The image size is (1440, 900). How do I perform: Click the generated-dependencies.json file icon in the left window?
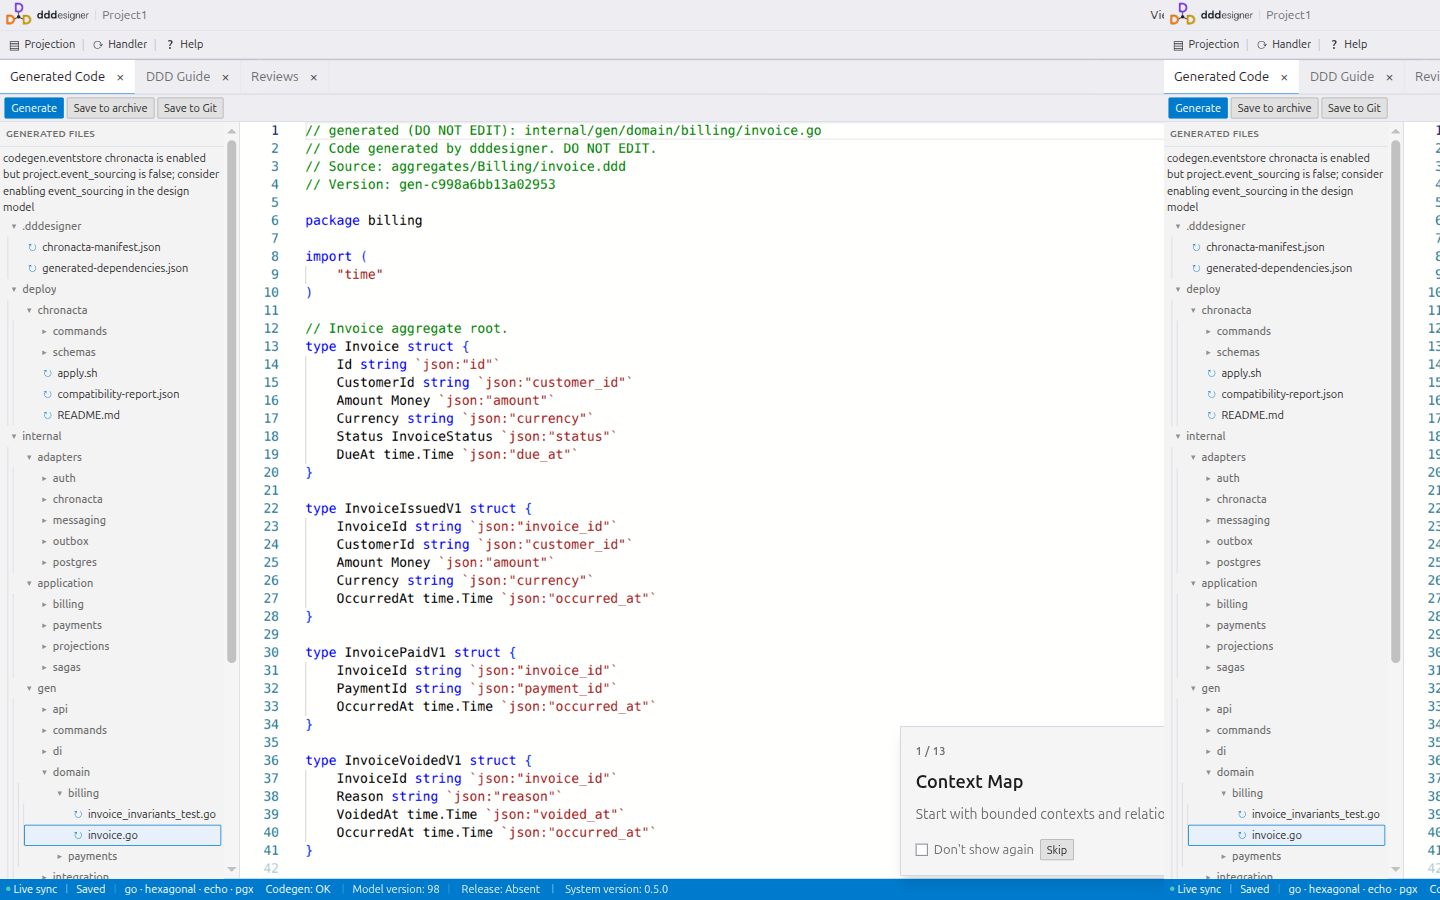[32, 268]
